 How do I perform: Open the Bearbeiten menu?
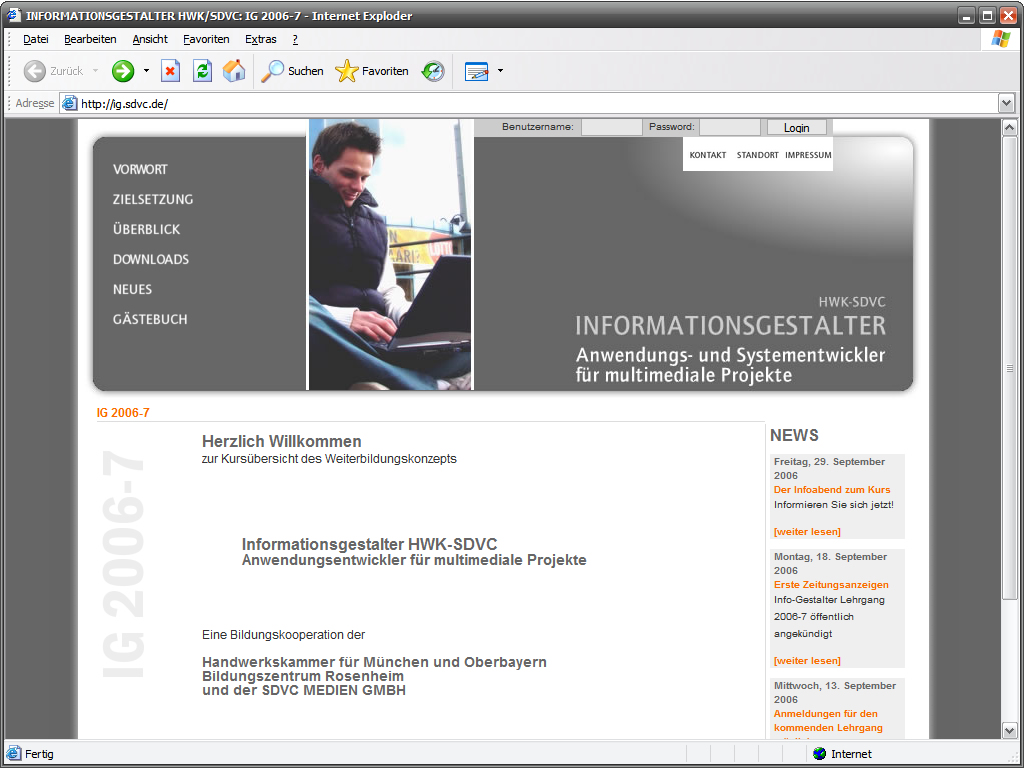(90, 39)
